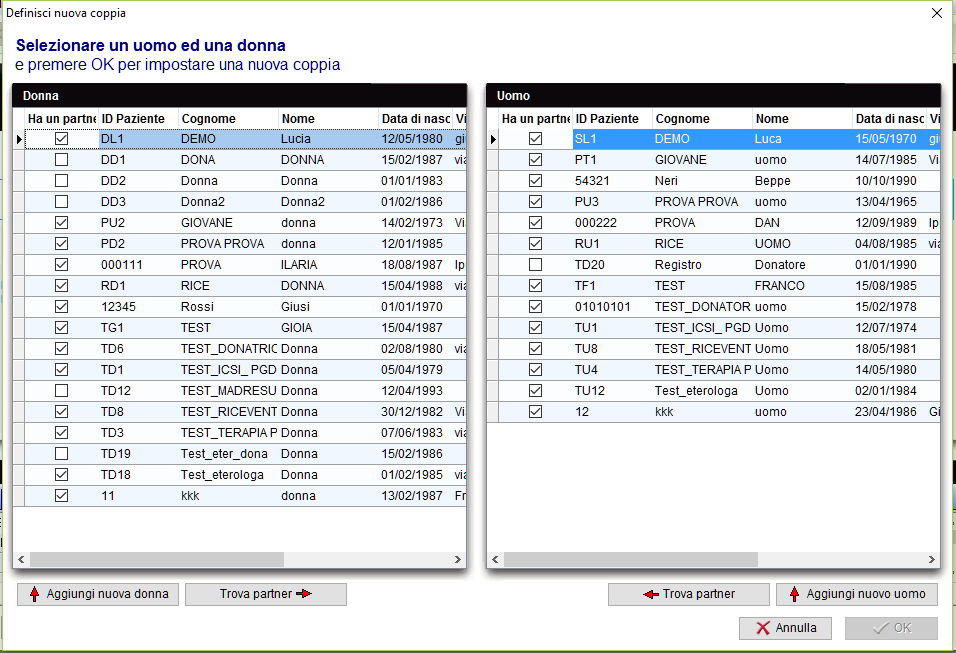
Task: Click row selector arrow for SL1 row
Action: pyautogui.click(x=493, y=139)
